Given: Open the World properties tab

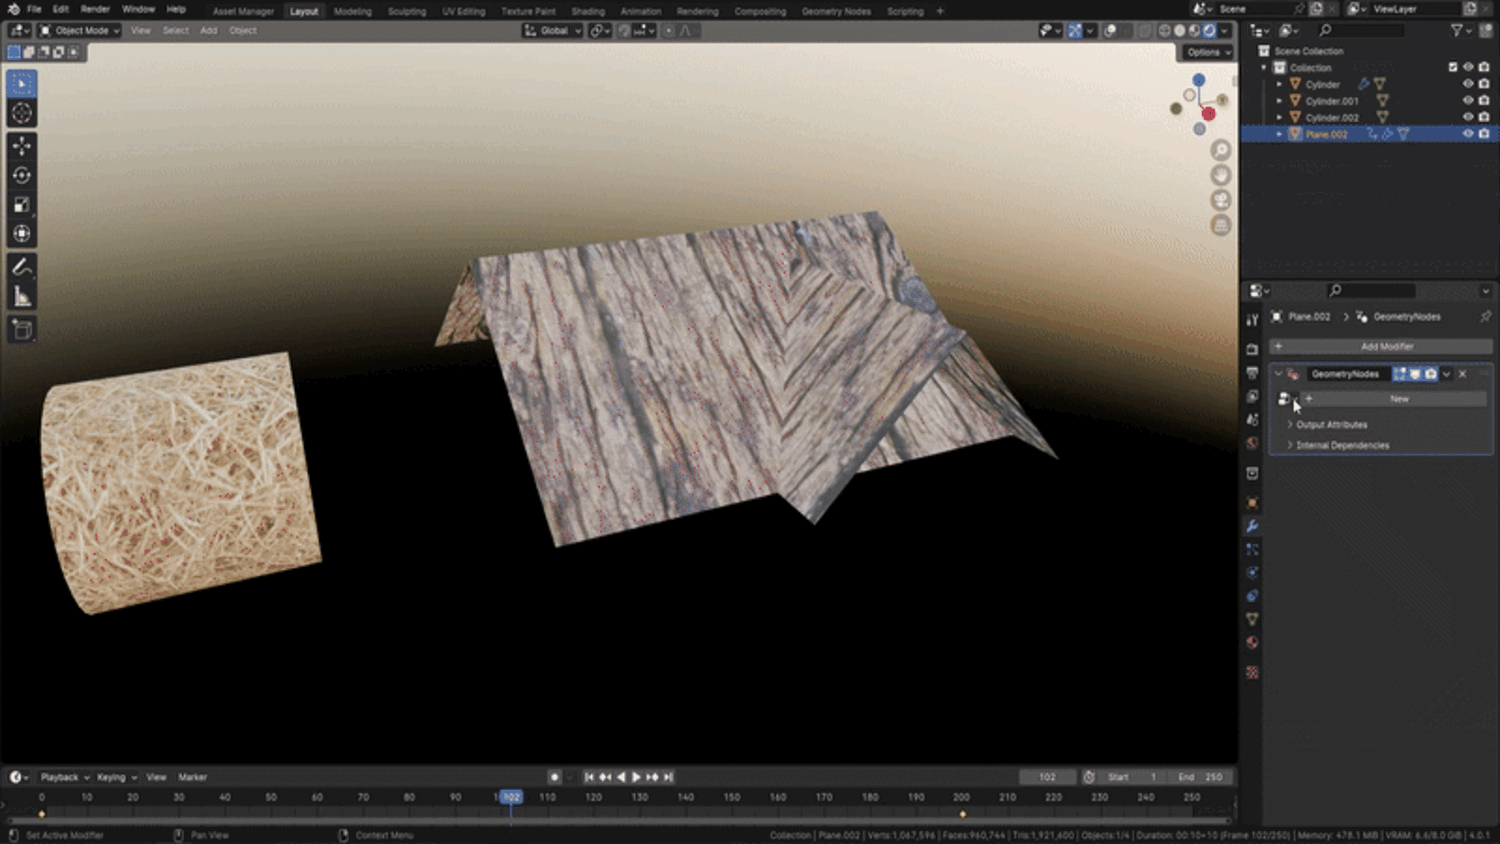Looking at the screenshot, I should click(1252, 443).
